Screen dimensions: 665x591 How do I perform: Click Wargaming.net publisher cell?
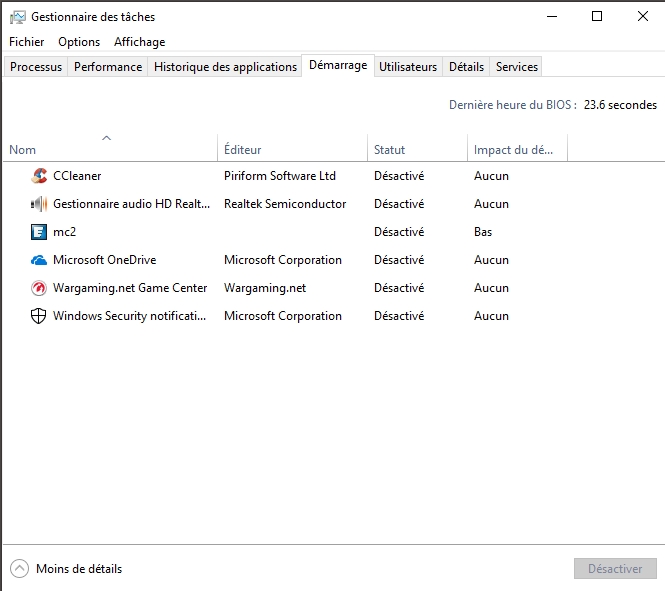coord(265,288)
